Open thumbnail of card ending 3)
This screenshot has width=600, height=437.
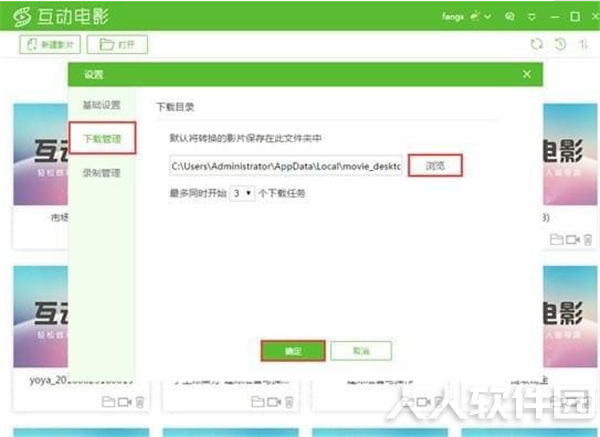[x=570, y=154]
